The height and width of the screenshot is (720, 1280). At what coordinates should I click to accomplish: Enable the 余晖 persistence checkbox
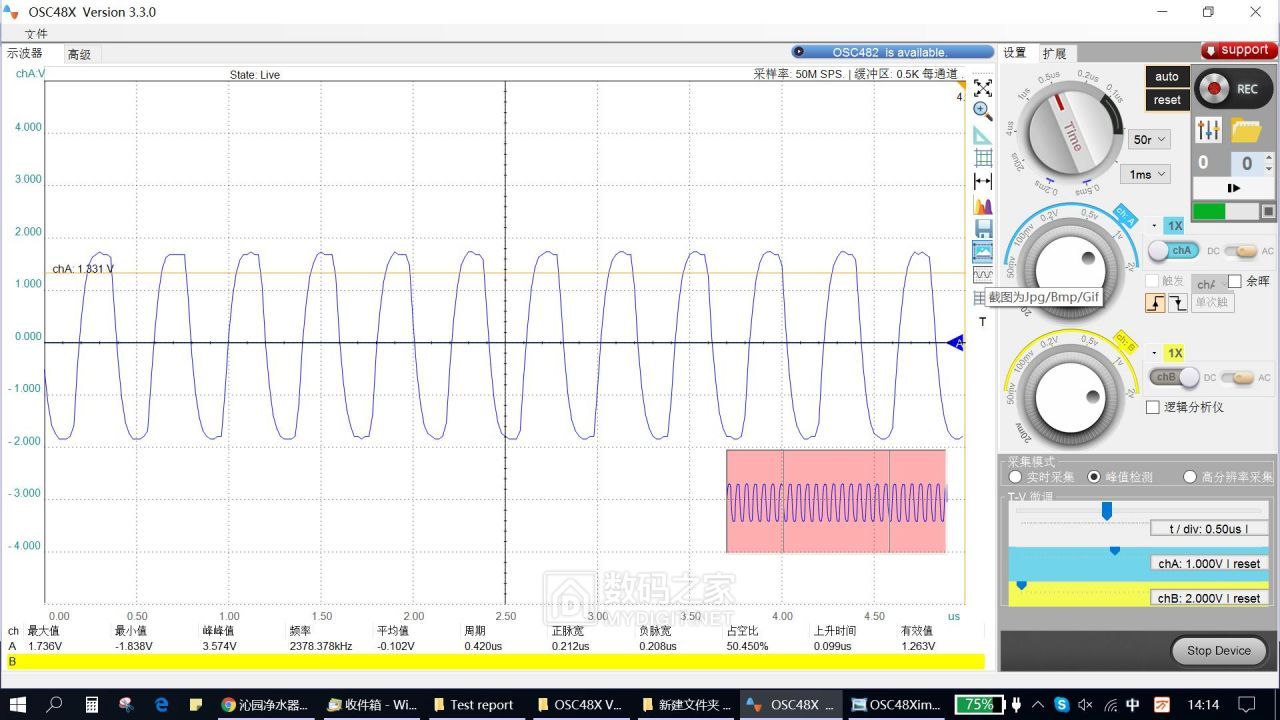point(1234,281)
